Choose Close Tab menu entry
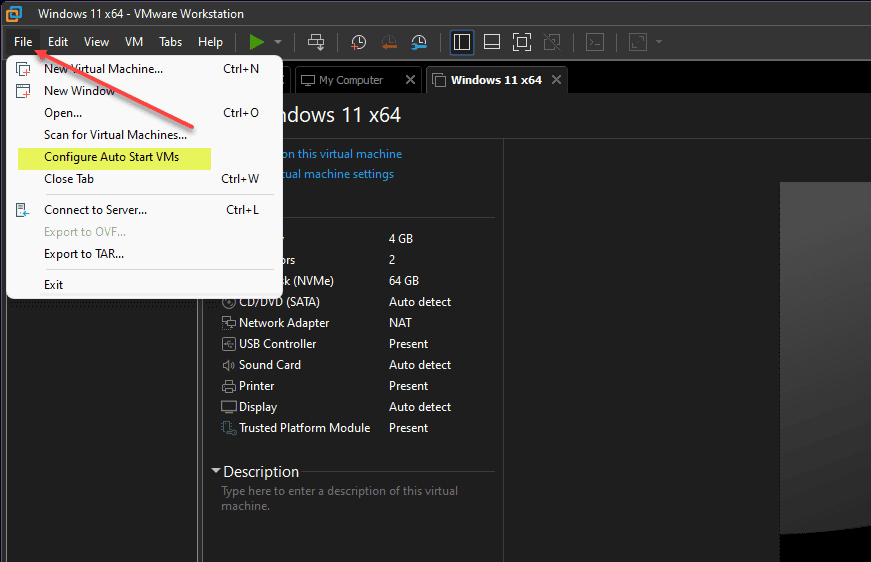Image resolution: width=871 pixels, height=562 pixels. click(144, 179)
